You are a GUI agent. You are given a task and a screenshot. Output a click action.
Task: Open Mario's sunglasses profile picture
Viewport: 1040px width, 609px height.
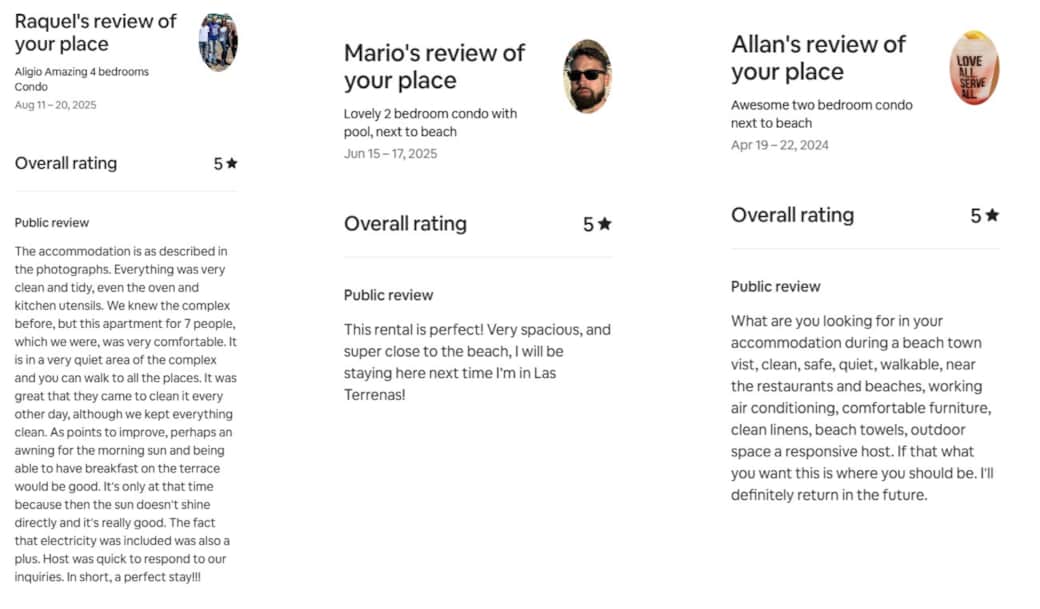point(587,76)
